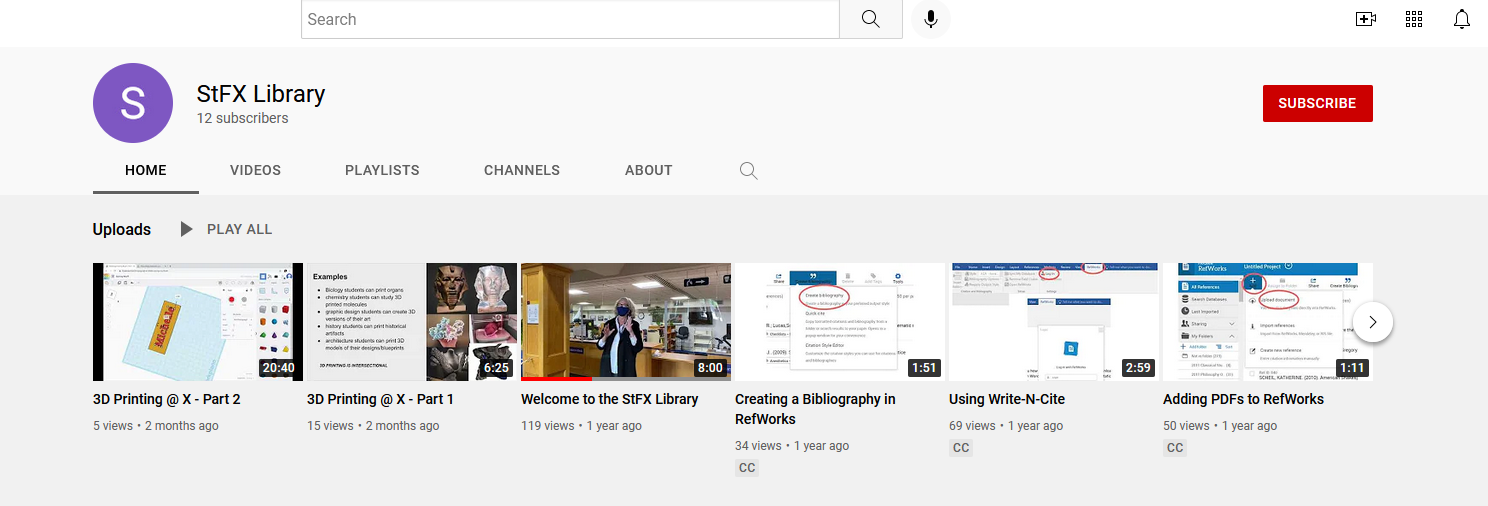
Task: Click the title Creating a Bibliography in RefWorks
Action: (815, 409)
